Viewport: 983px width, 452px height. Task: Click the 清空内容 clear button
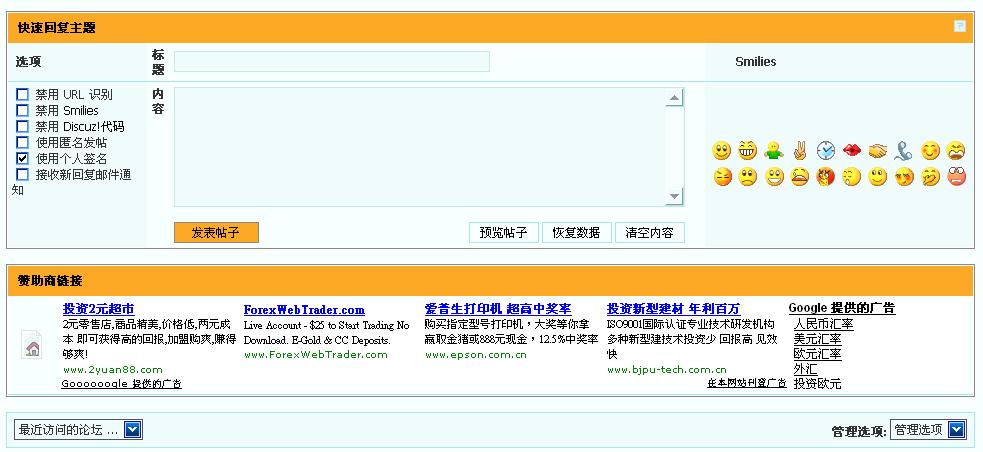pos(649,233)
